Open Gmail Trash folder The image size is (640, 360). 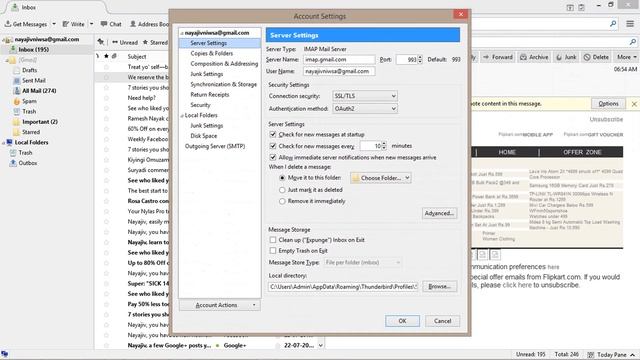coord(29,111)
